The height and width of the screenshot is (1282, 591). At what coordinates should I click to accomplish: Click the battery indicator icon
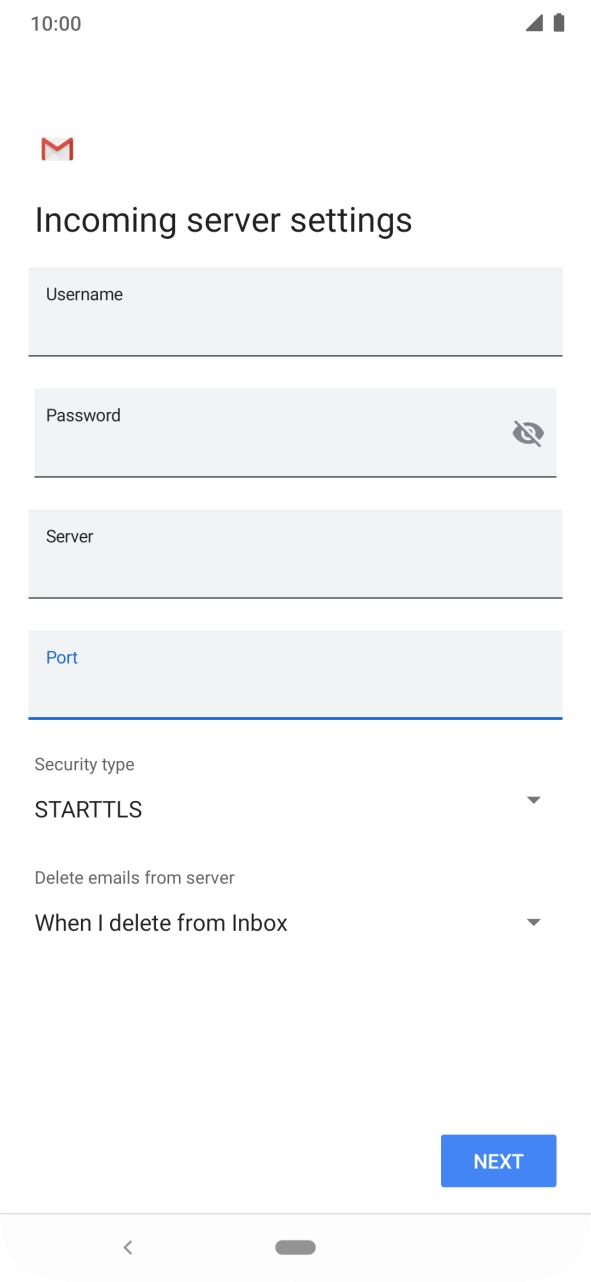pyautogui.click(x=560, y=23)
